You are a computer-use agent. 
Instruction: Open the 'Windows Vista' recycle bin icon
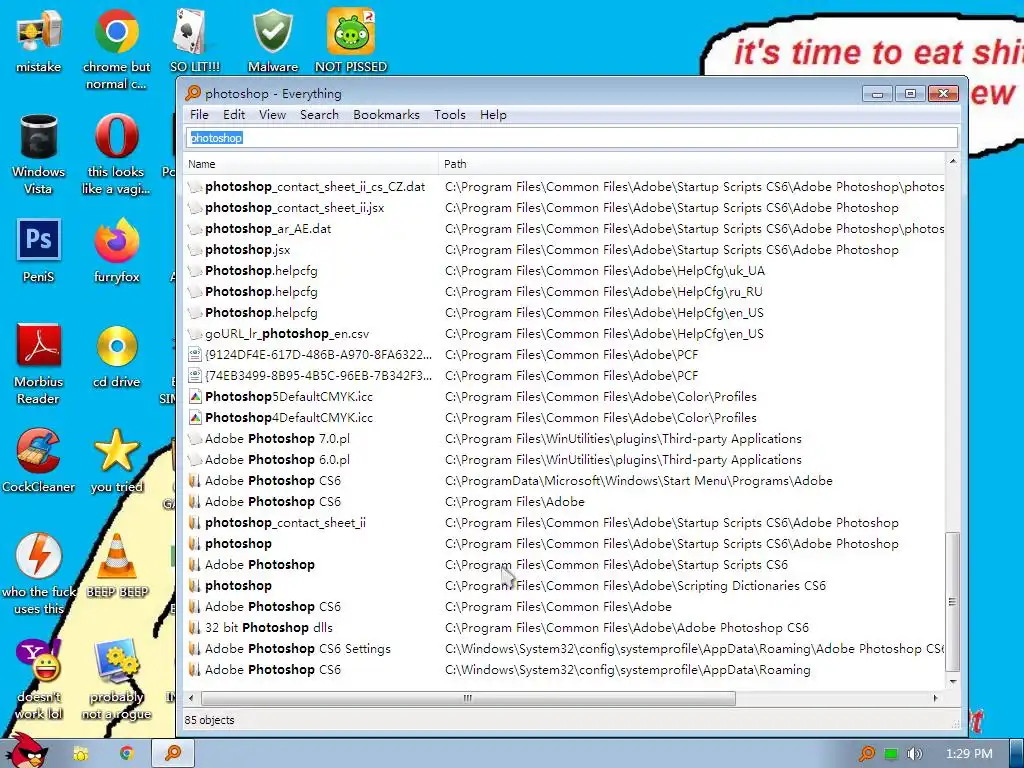point(39,154)
